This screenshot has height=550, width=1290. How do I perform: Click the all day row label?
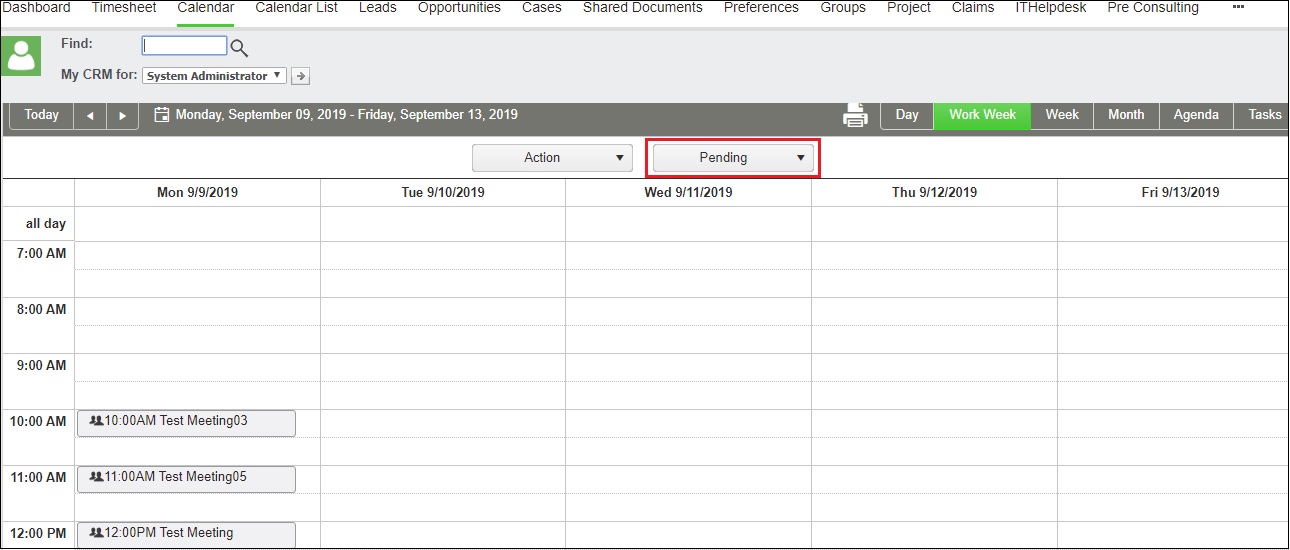coord(46,224)
